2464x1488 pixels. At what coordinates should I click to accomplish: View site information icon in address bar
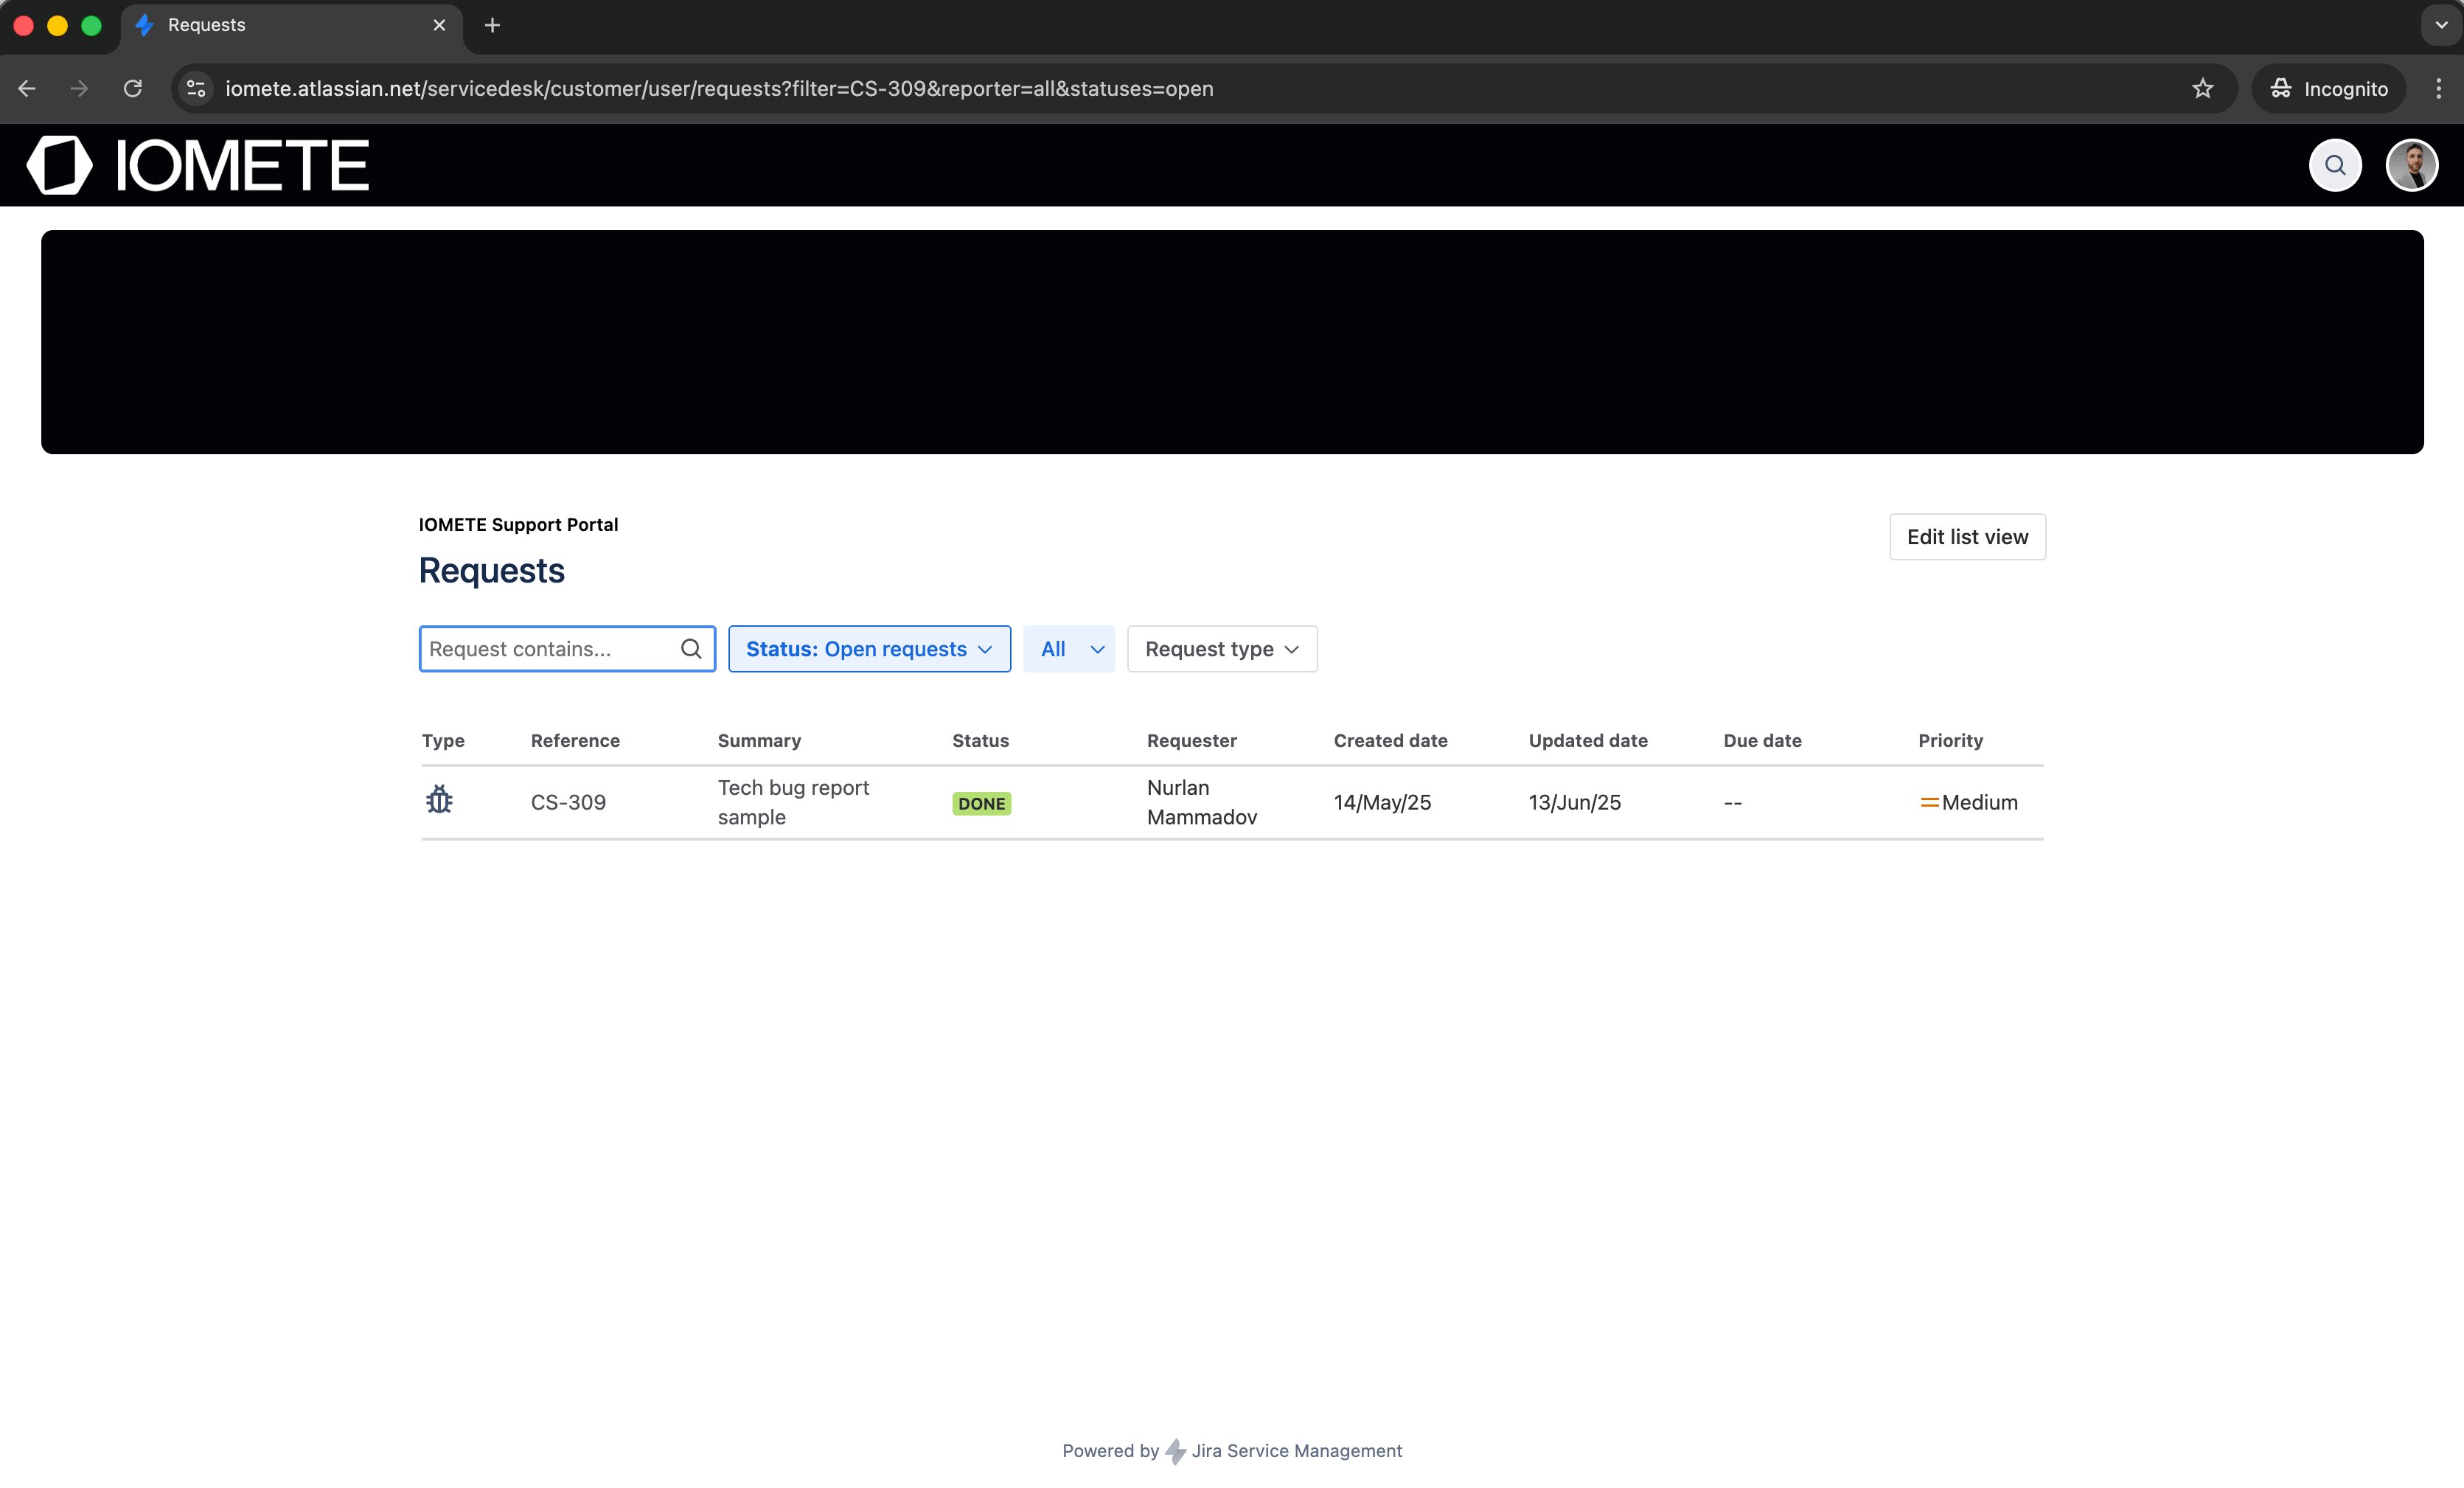pyautogui.click(x=197, y=89)
